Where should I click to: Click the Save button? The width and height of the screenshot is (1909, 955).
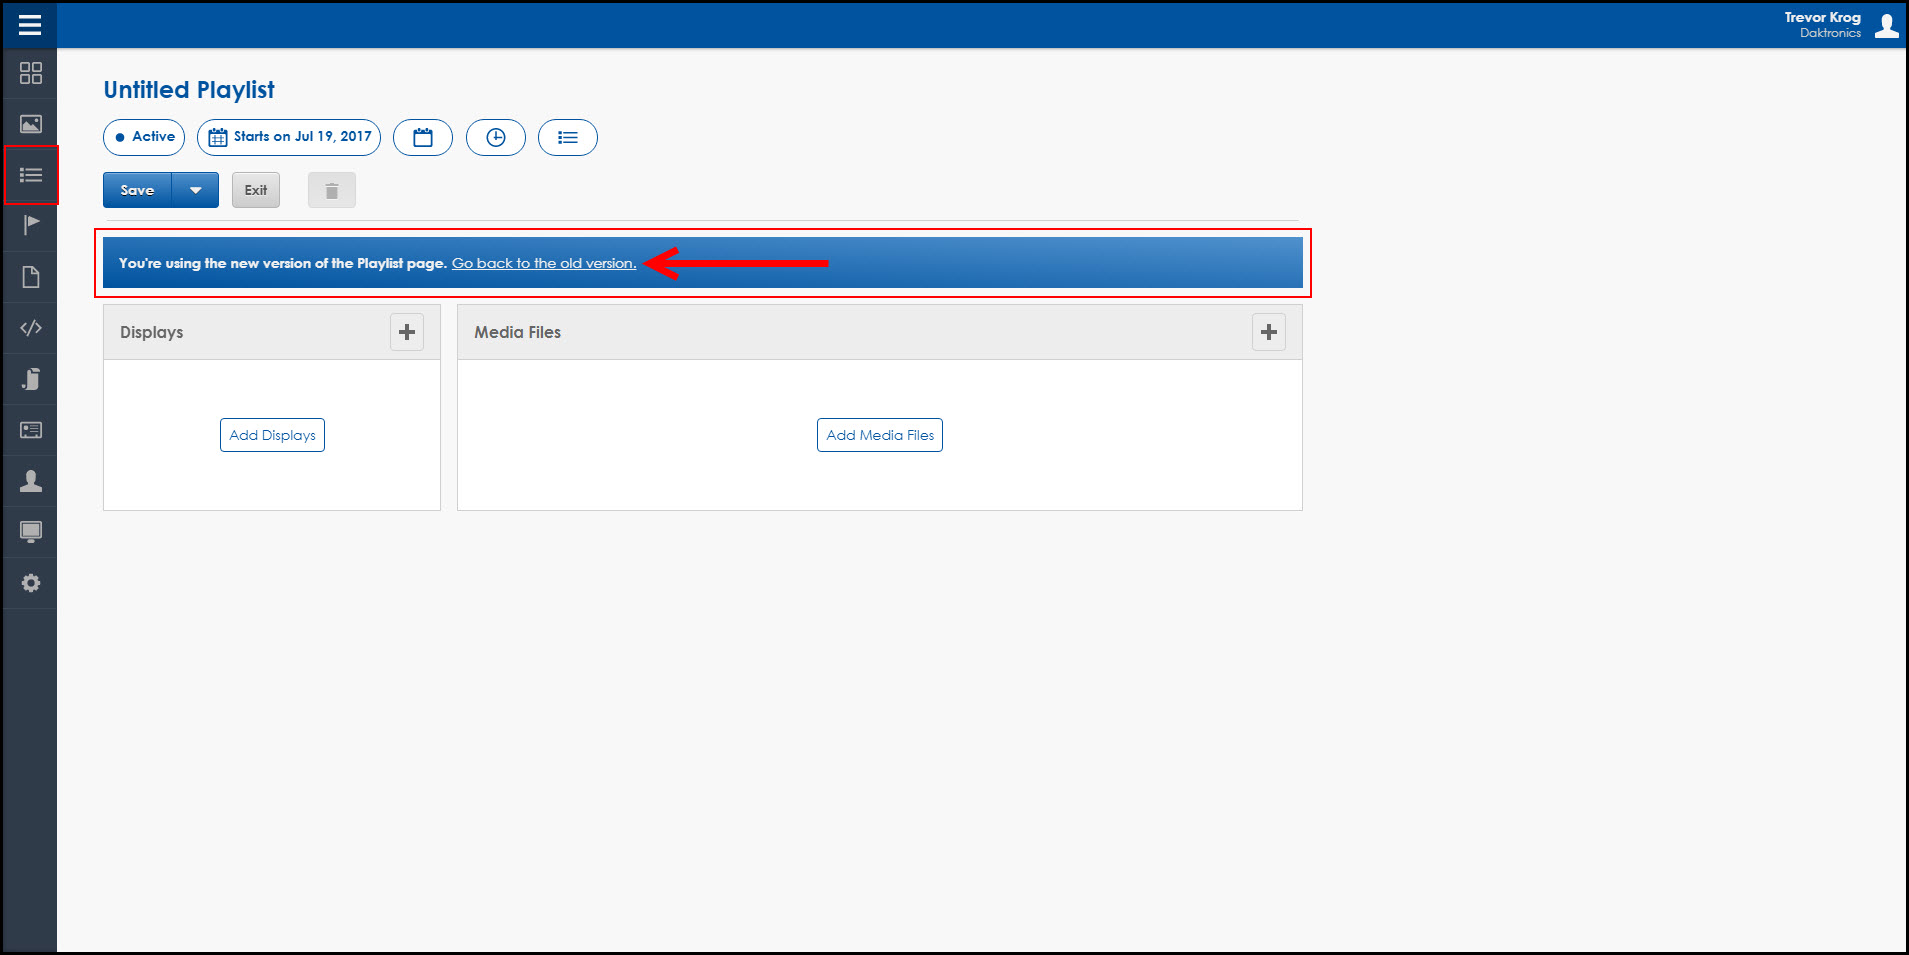point(137,190)
